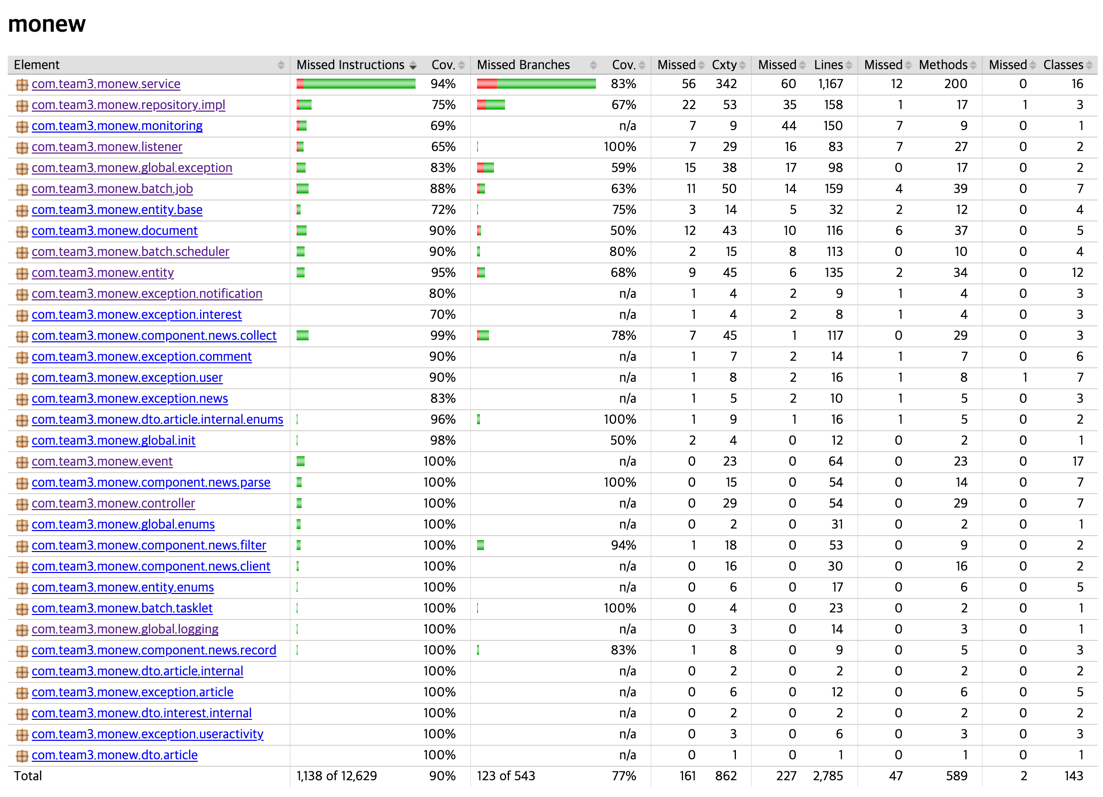Sort table by Element column
Image resolution: width=1103 pixels, height=797 pixels.
37,65
